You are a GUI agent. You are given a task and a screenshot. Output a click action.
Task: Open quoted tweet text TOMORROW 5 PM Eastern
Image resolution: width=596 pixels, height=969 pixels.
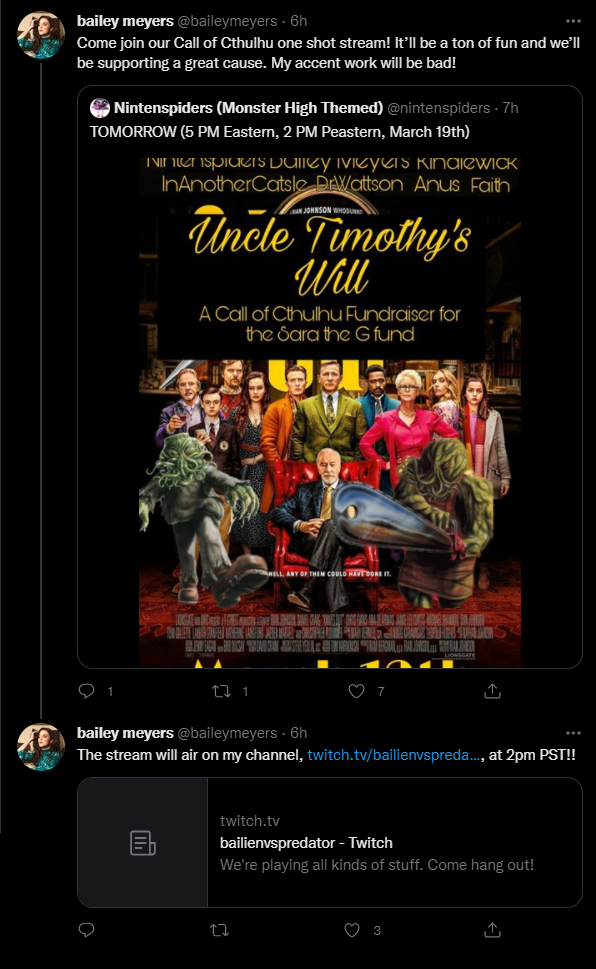coord(279,132)
